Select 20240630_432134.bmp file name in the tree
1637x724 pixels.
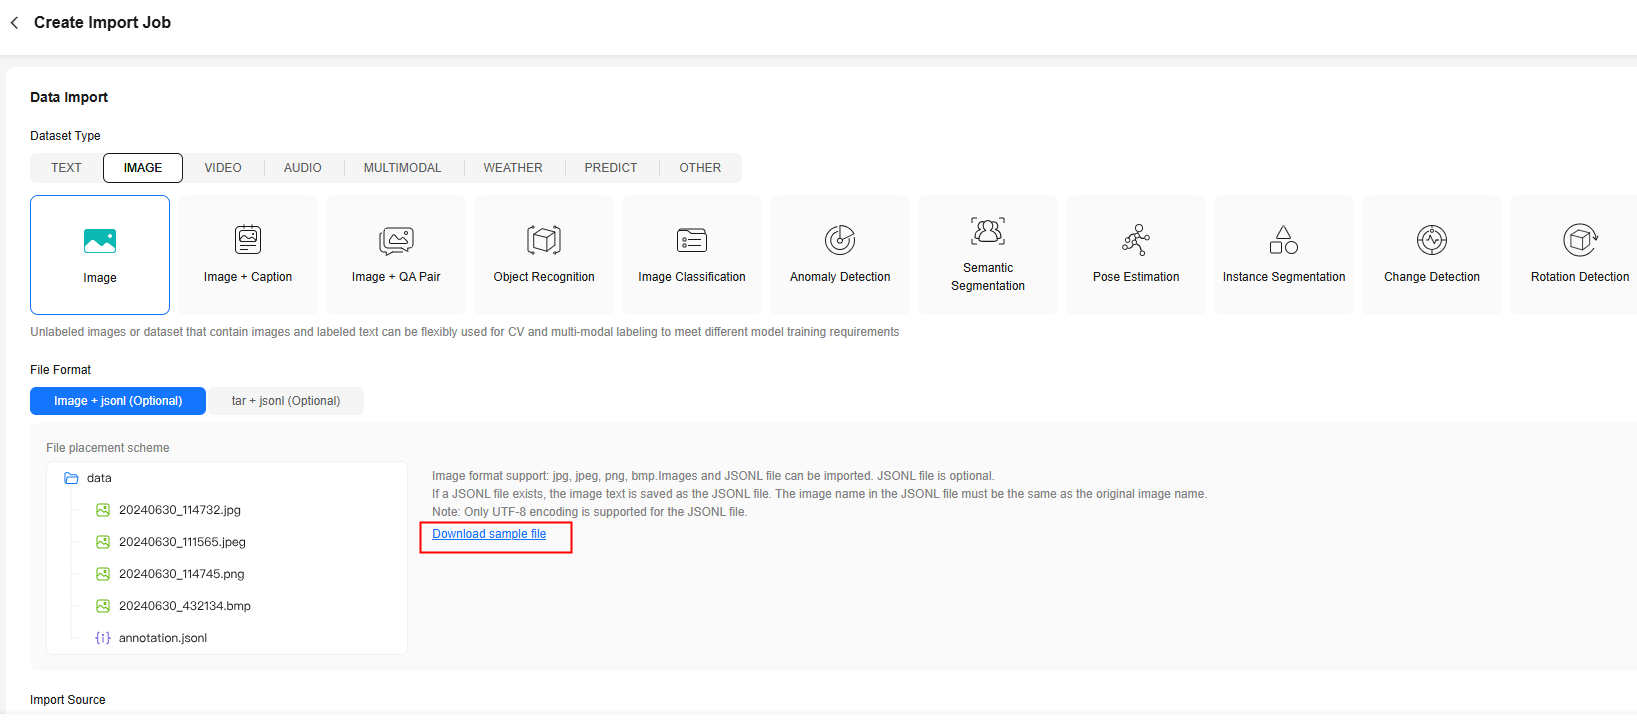point(185,606)
